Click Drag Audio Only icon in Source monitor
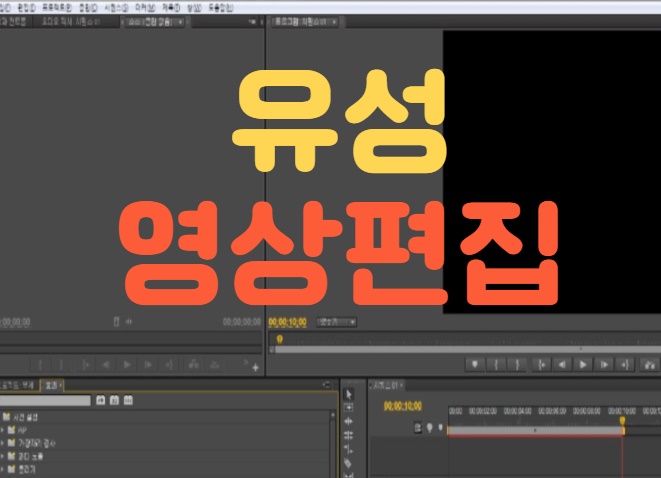This screenshot has height=478, width=661. [x=129, y=322]
